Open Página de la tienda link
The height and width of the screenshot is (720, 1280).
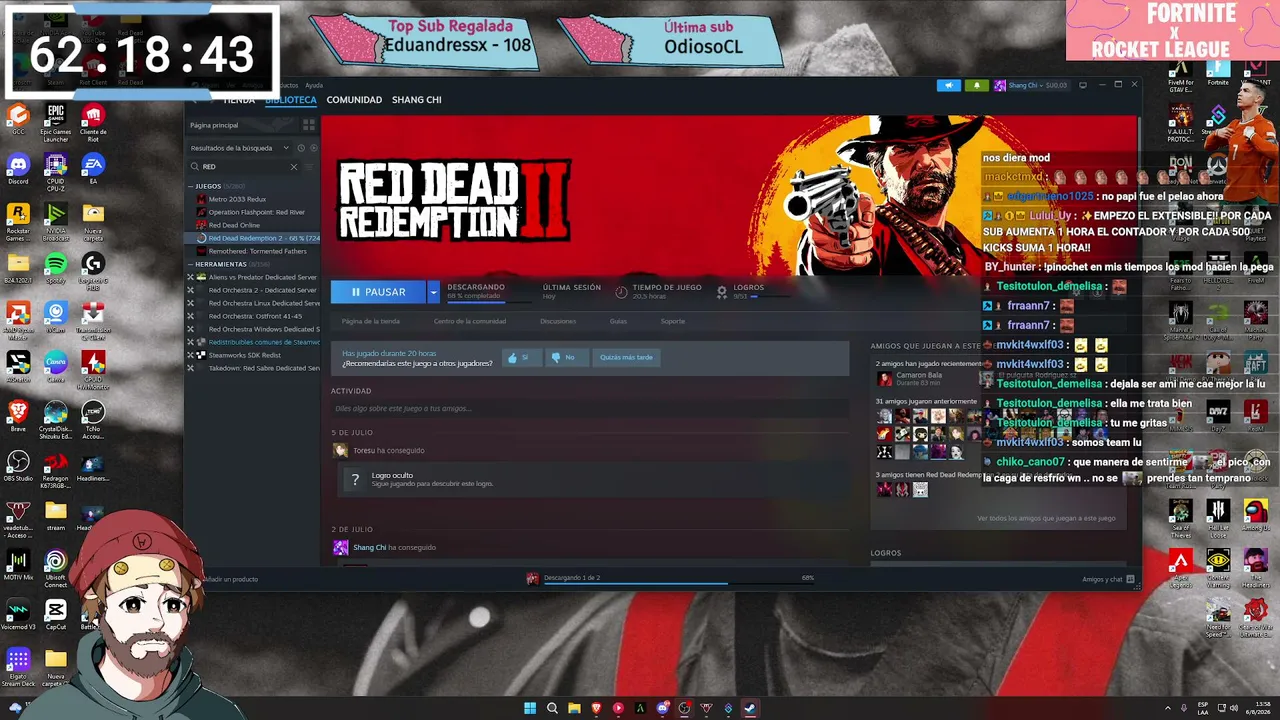point(370,321)
